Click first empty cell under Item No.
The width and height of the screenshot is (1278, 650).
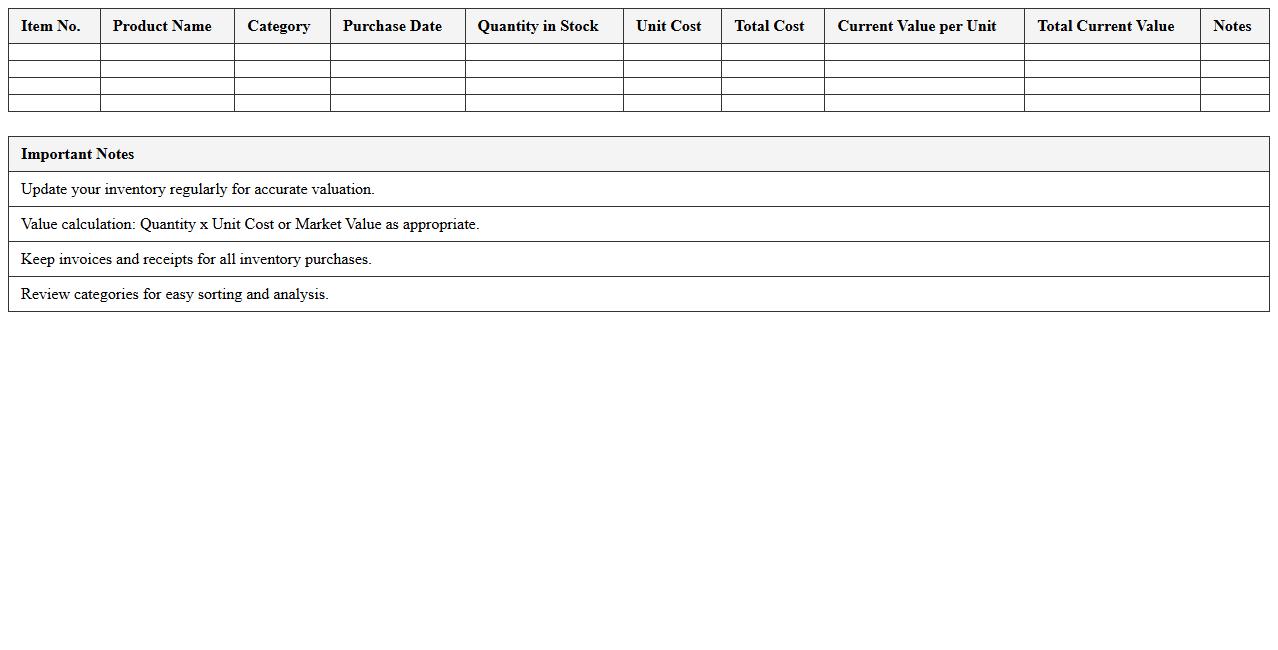pos(54,52)
